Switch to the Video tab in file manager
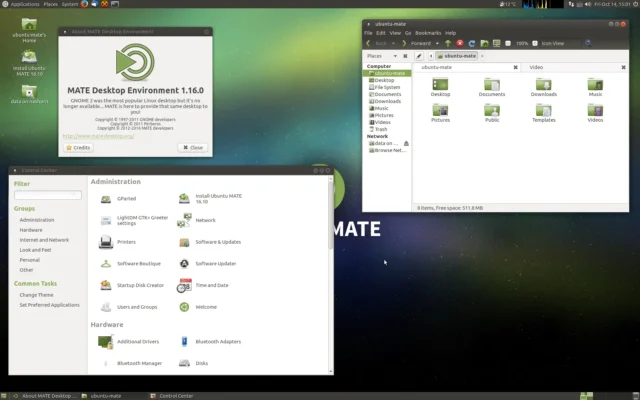 pos(573,67)
